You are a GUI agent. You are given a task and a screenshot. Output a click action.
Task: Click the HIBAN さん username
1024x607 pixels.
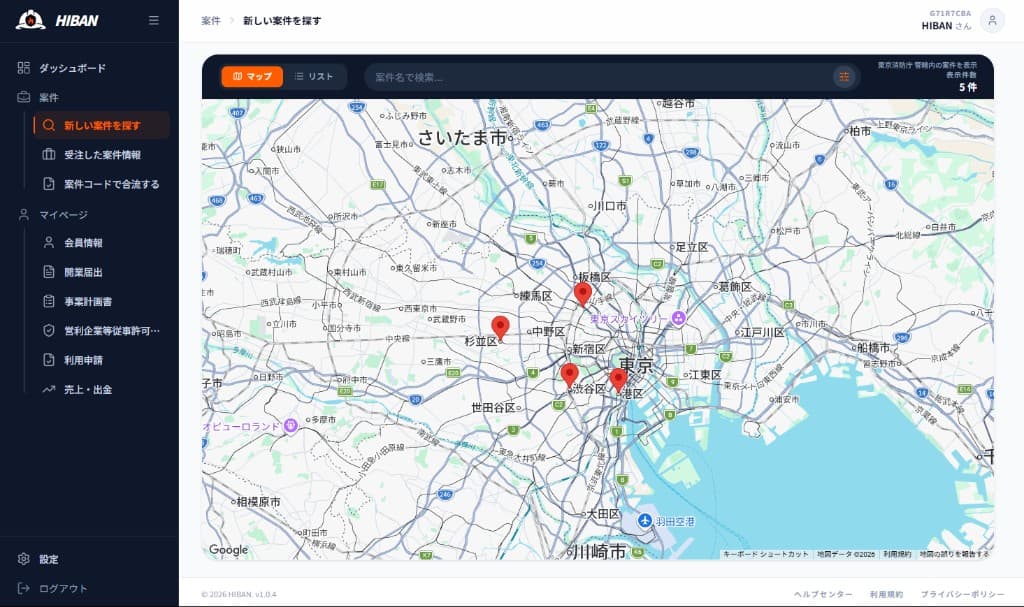[946, 26]
